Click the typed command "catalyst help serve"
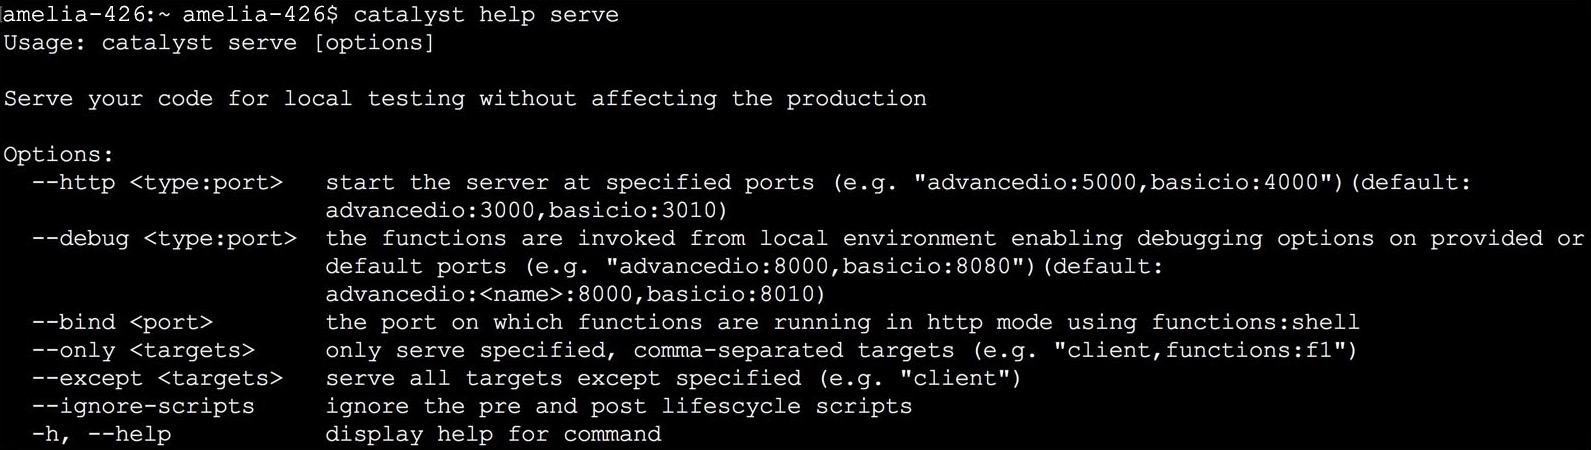Screen dimensions: 1591x450 [x=485, y=15]
